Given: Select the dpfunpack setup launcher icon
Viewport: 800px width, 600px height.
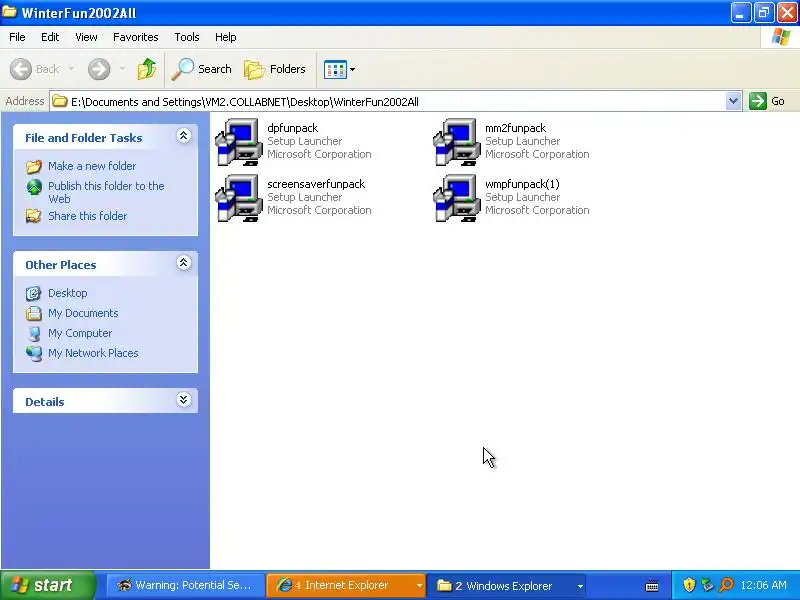Looking at the screenshot, I should pyautogui.click(x=239, y=142).
